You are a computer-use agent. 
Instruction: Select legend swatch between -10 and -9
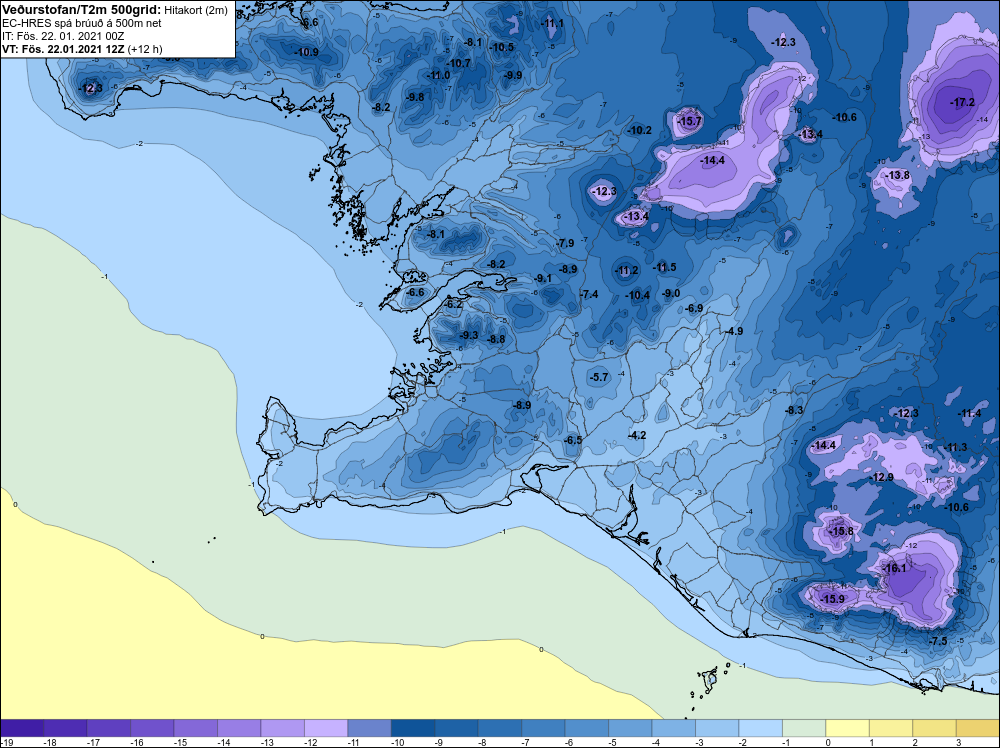pos(413,728)
